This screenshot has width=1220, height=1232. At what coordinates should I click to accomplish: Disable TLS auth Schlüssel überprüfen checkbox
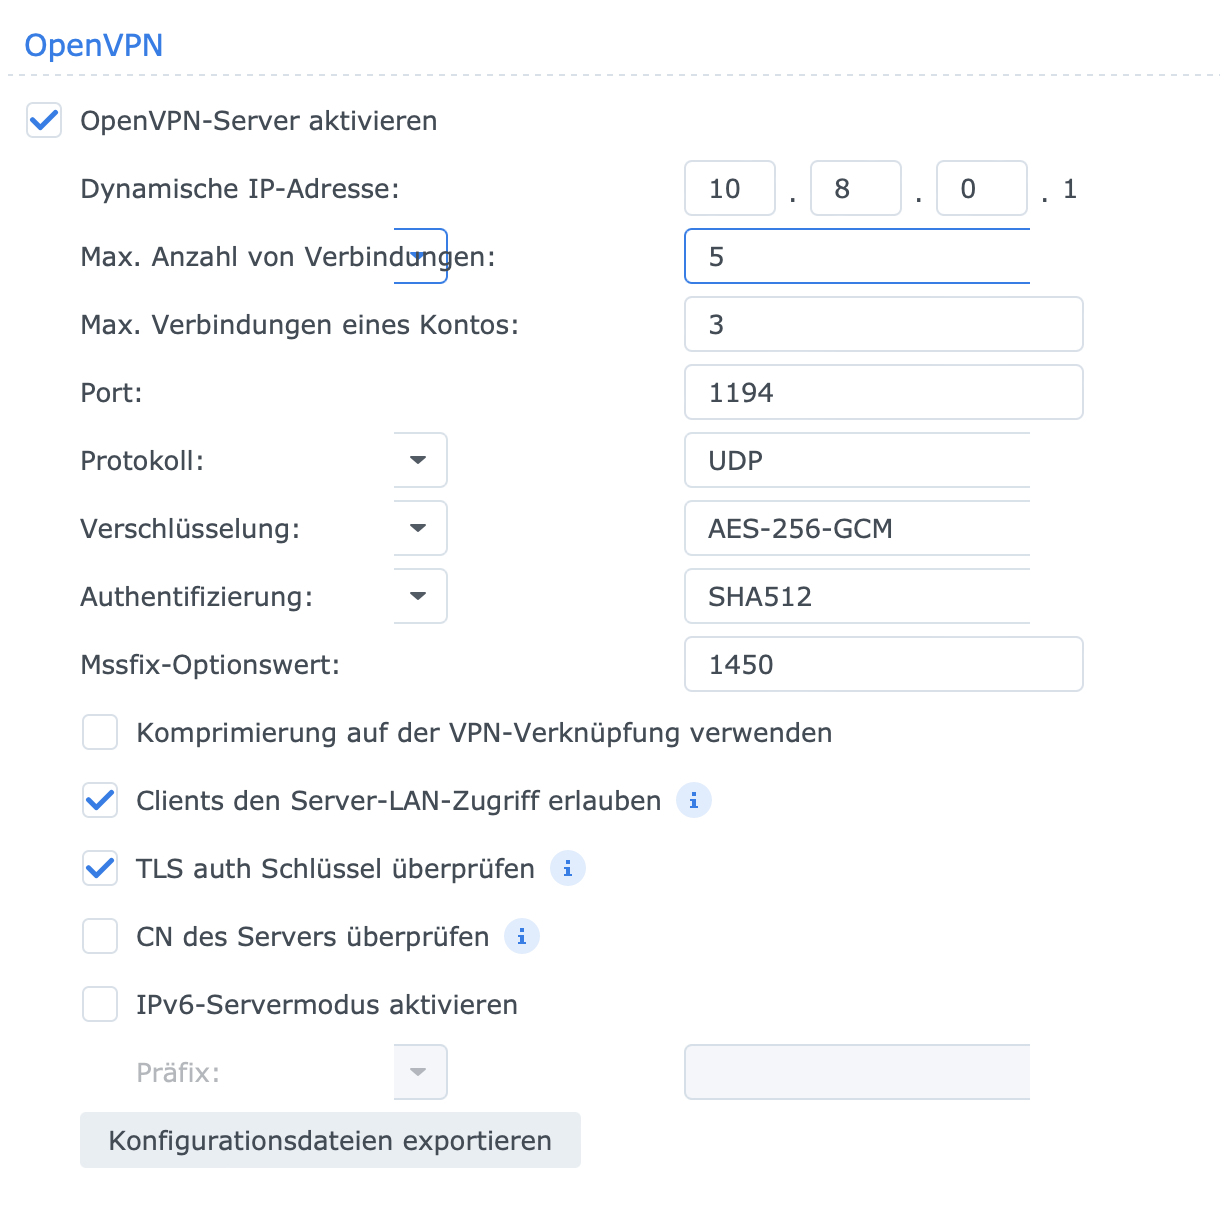pyautogui.click(x=100, y=869)
